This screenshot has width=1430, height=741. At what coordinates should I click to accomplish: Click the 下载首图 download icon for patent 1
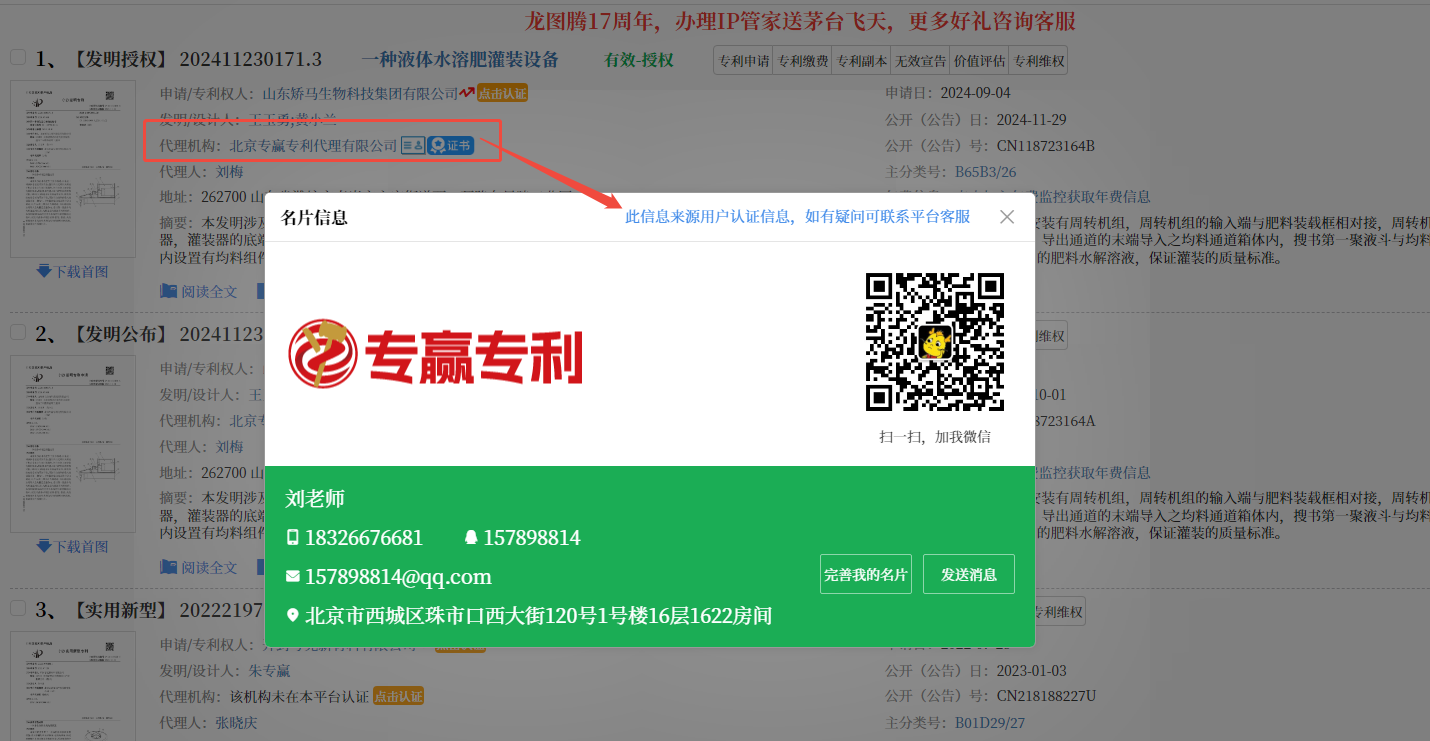click(x=44, y=271)
